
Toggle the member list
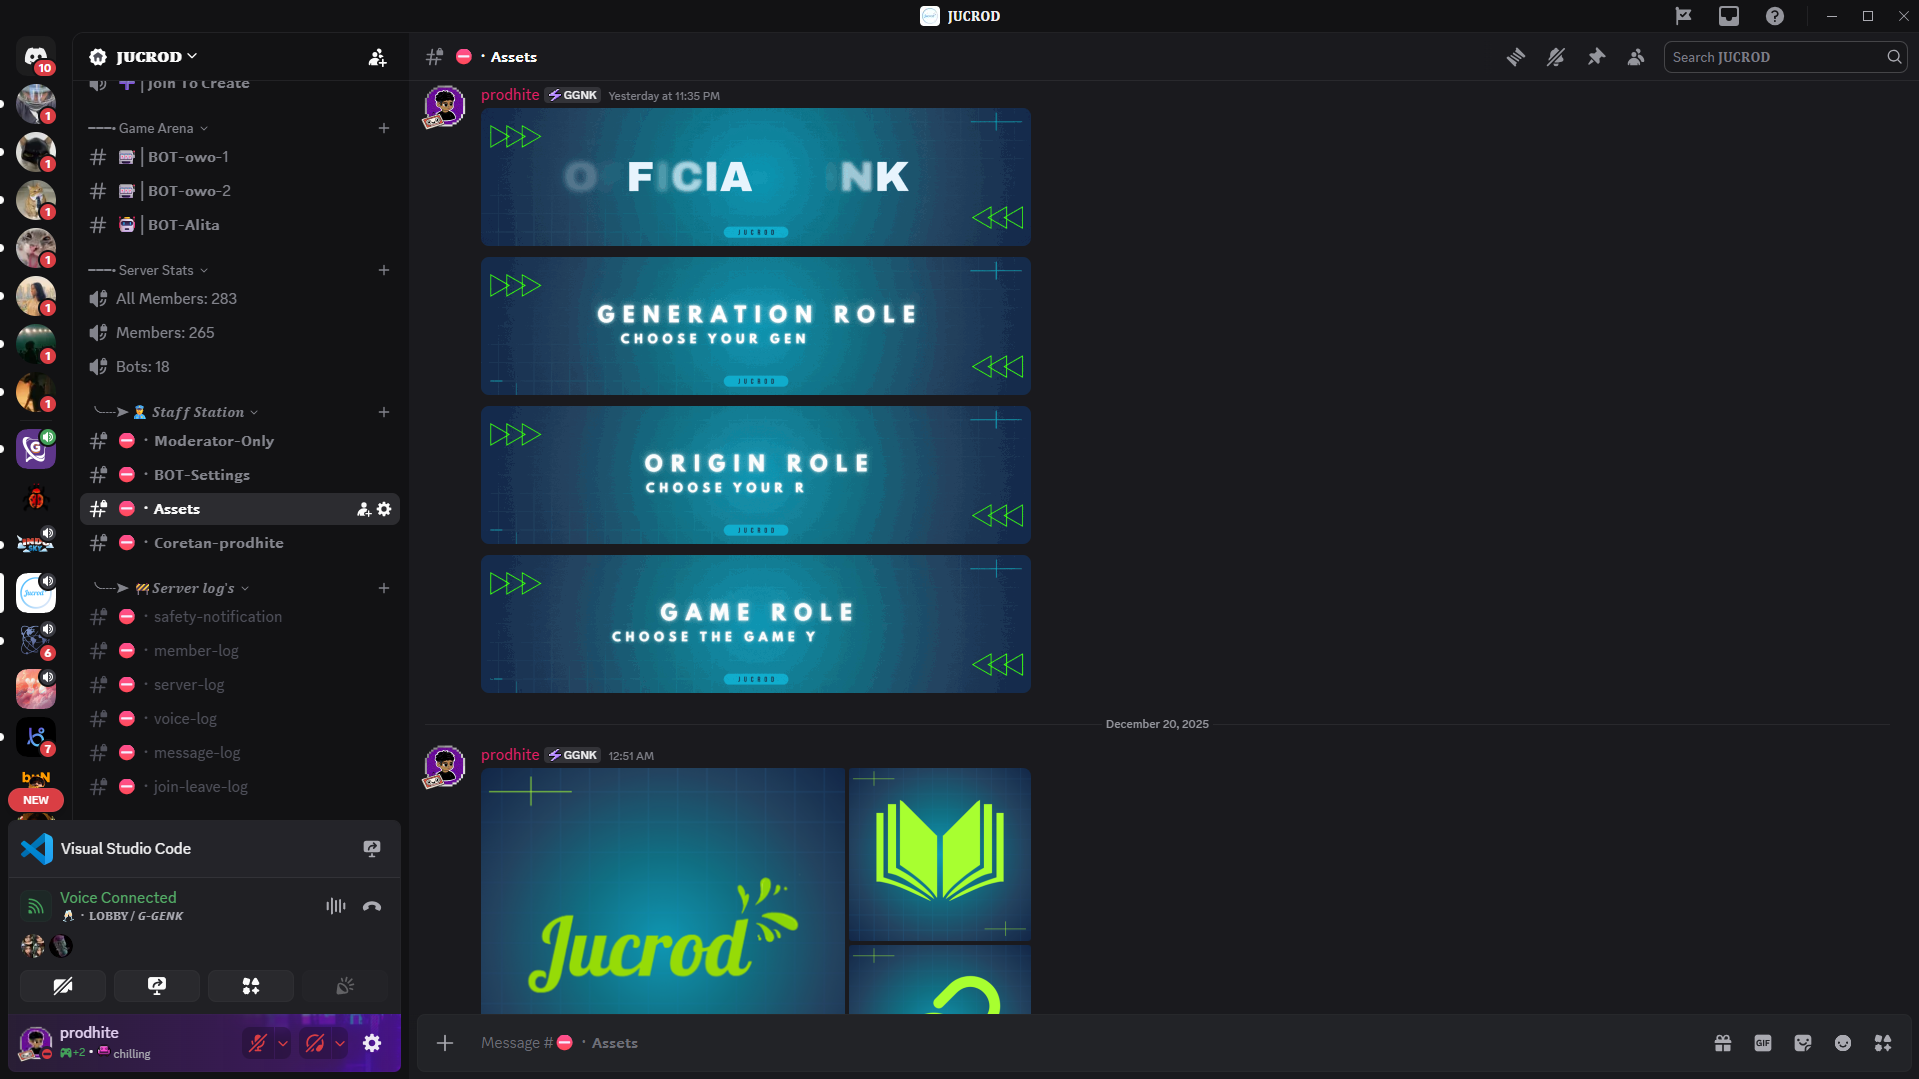coord(1636,57)
